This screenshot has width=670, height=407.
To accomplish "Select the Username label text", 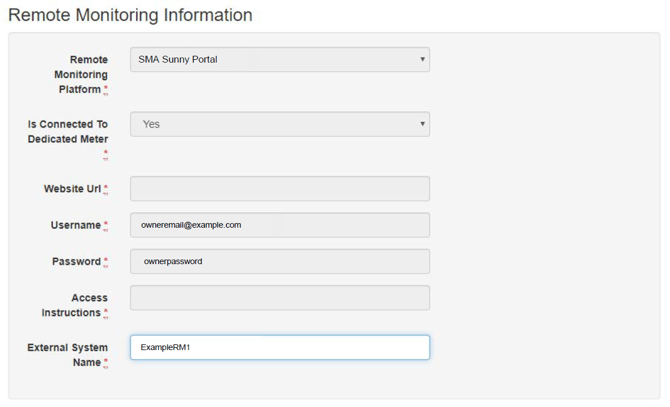I will (75, 225).
